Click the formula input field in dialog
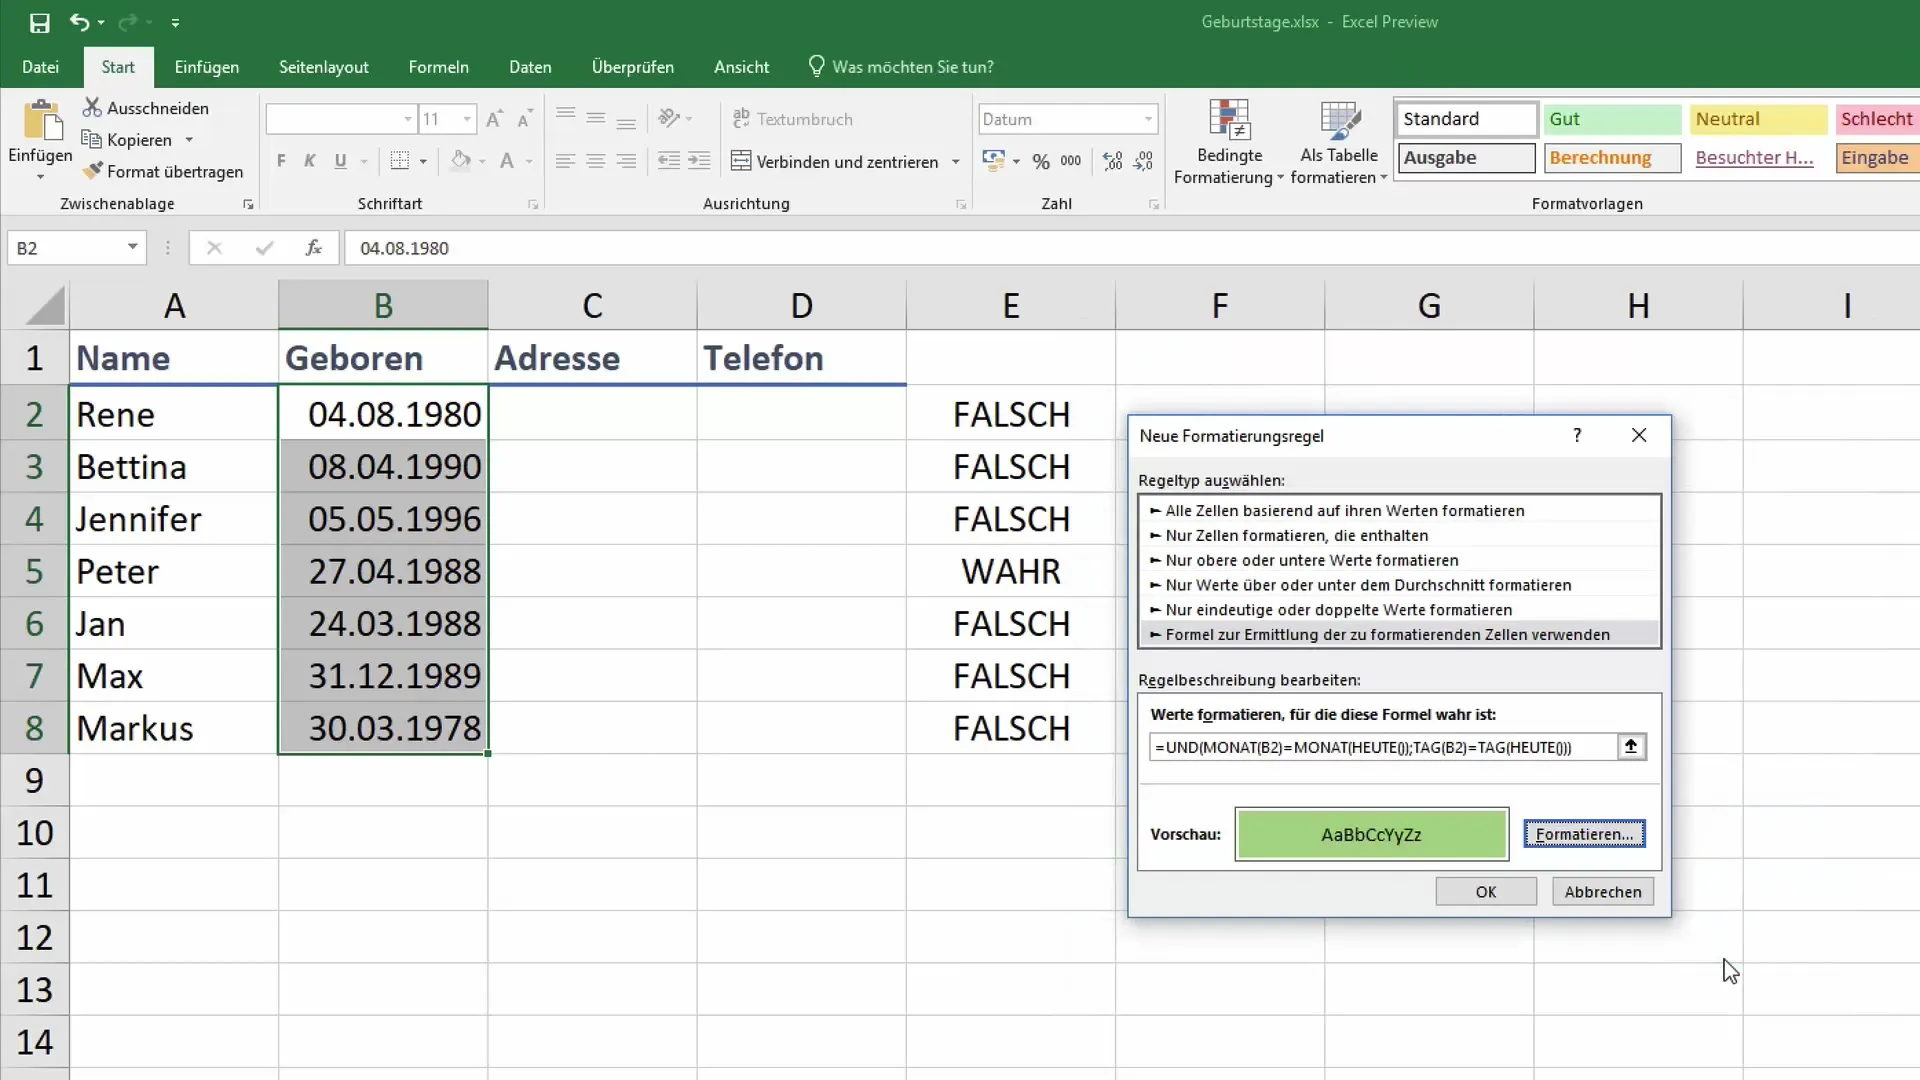This screenshot has width=1920, height=1080. point(1383,747)
